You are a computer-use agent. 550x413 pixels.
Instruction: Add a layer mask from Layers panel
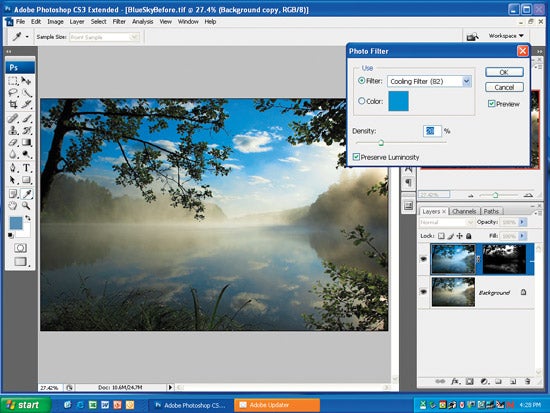470,381
